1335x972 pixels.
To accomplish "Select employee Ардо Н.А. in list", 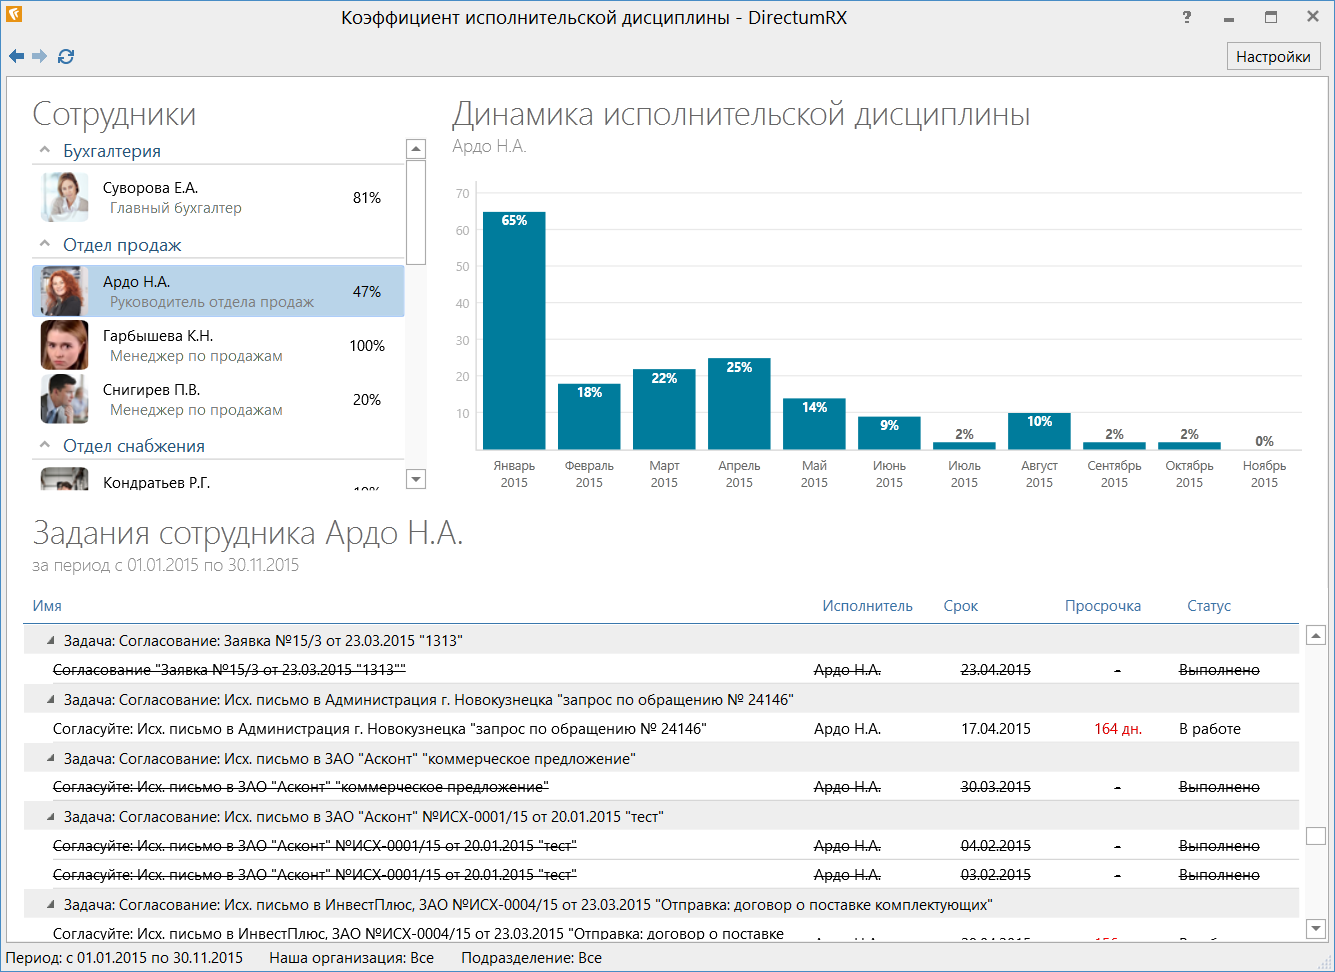I will click(x=218, y=291).
